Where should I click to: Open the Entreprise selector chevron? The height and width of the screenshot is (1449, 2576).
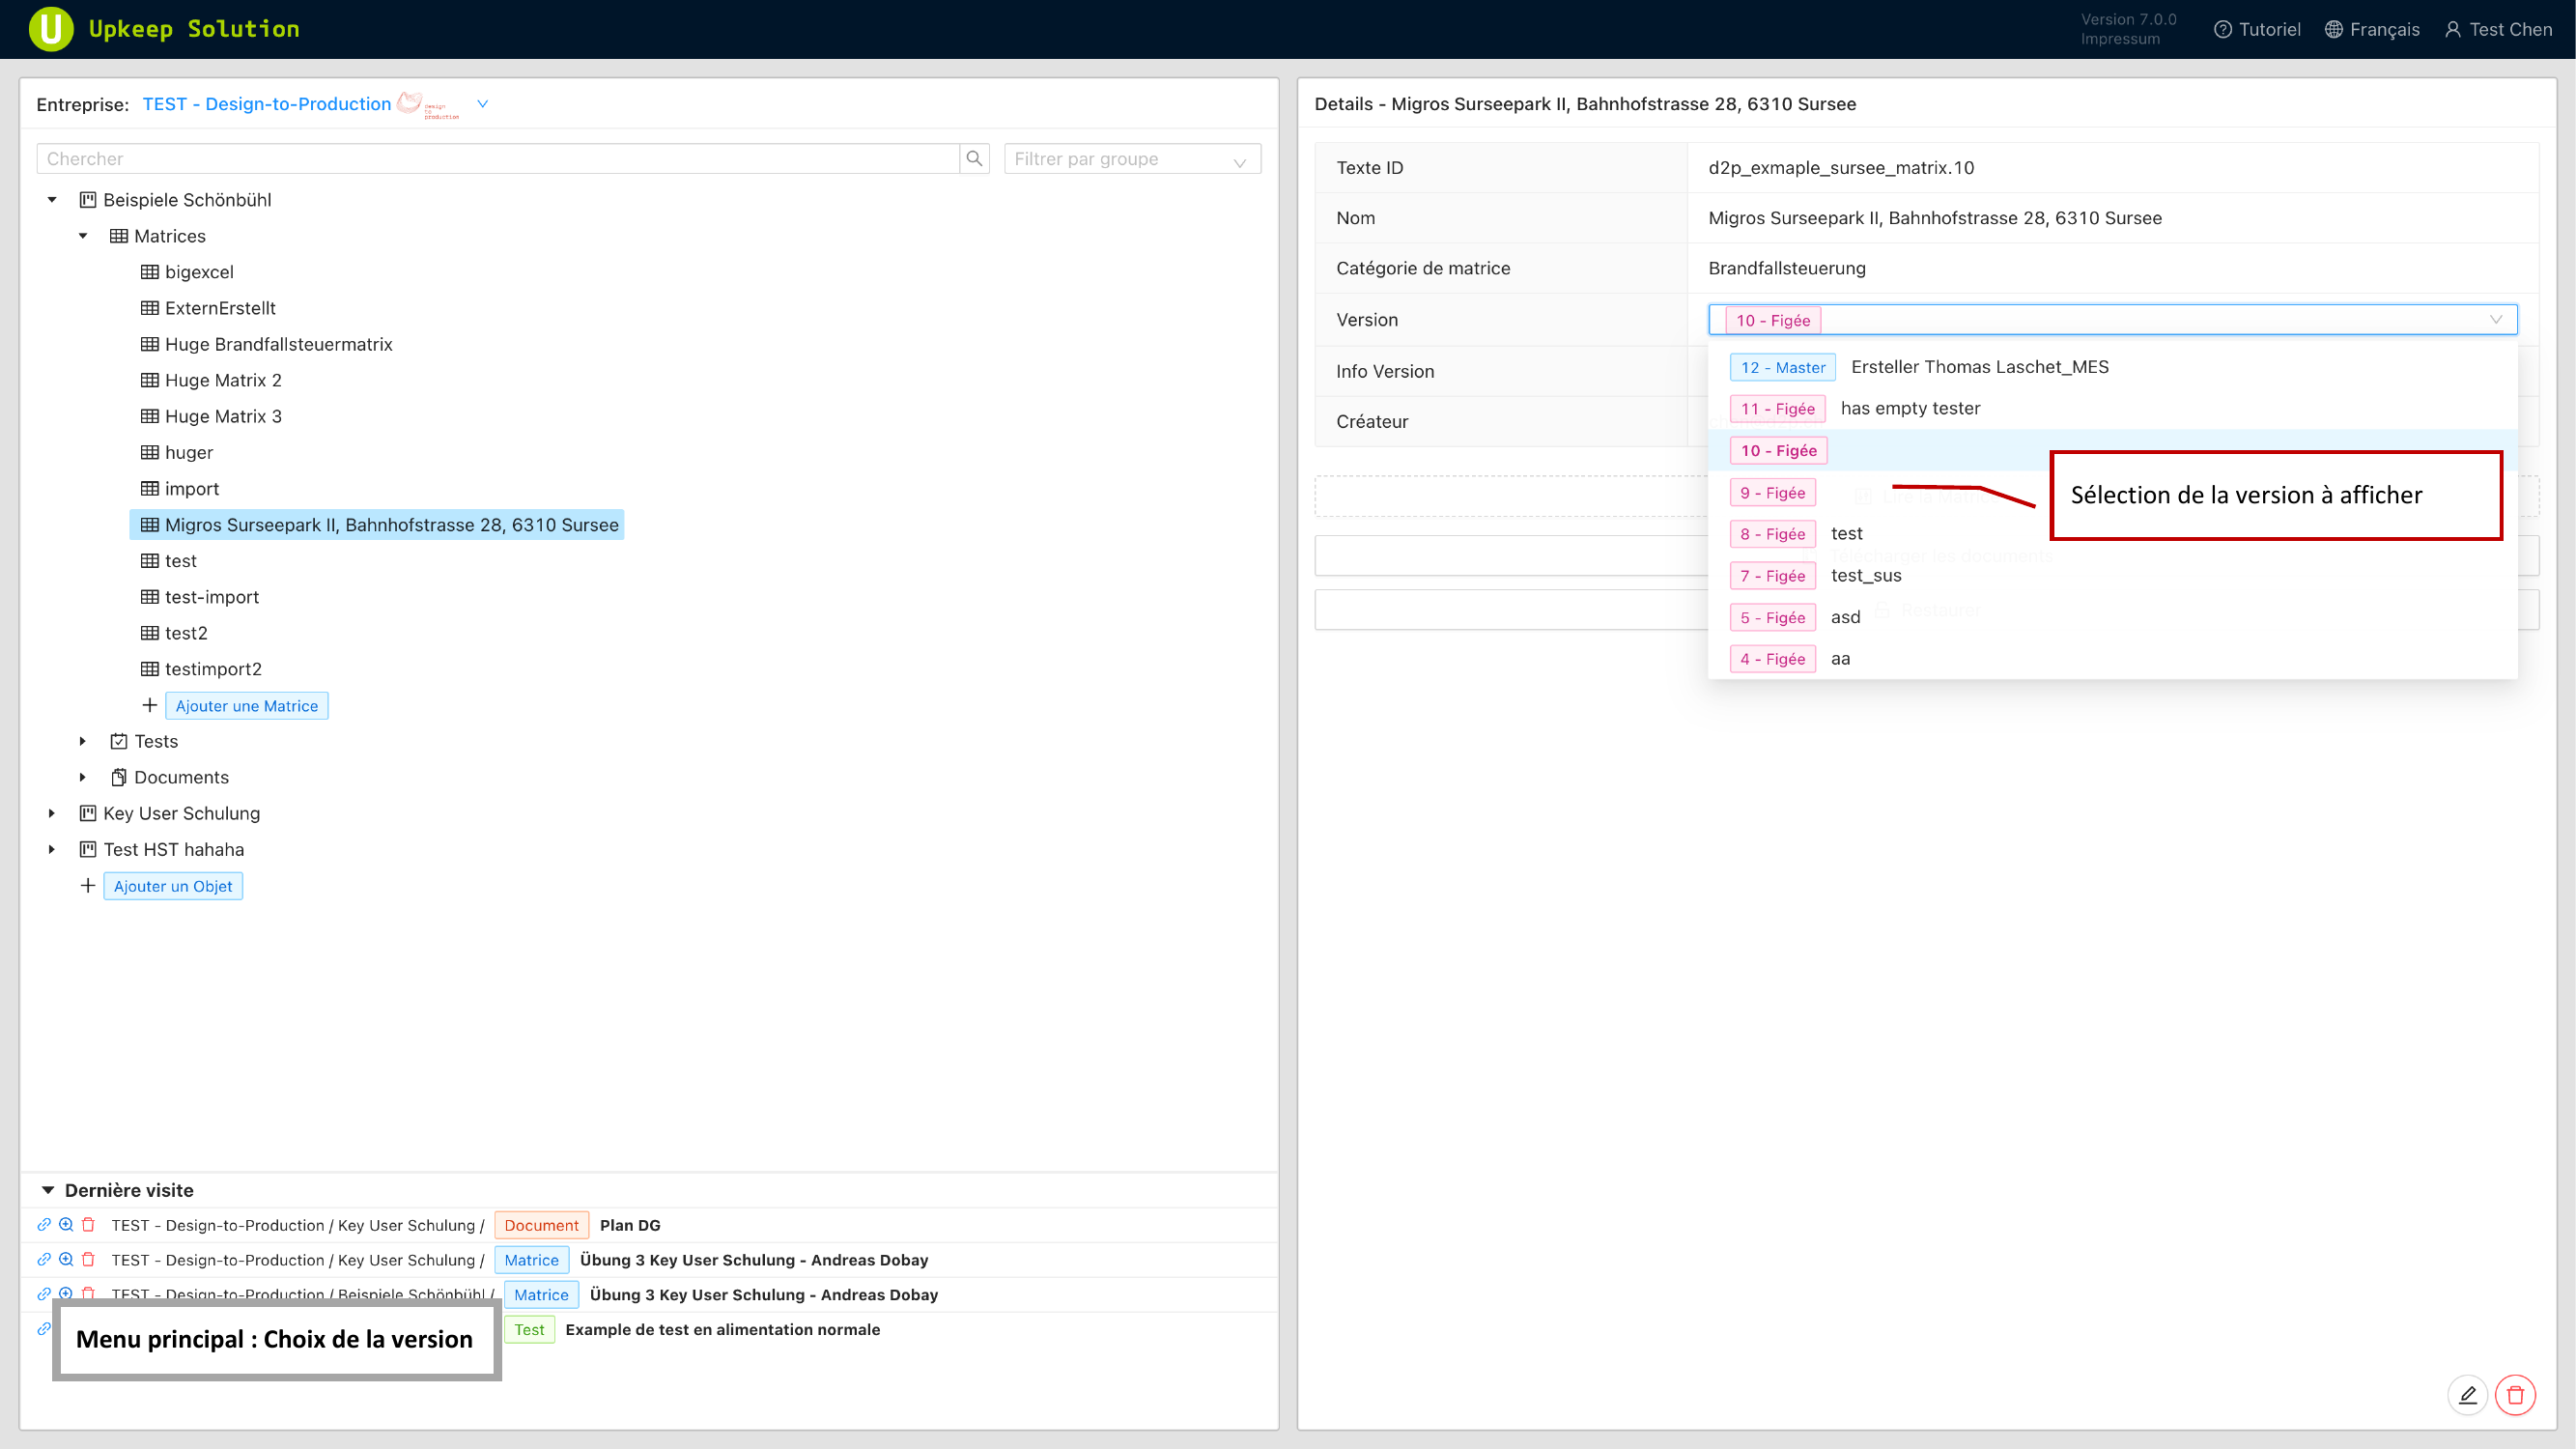pos(482,104)
